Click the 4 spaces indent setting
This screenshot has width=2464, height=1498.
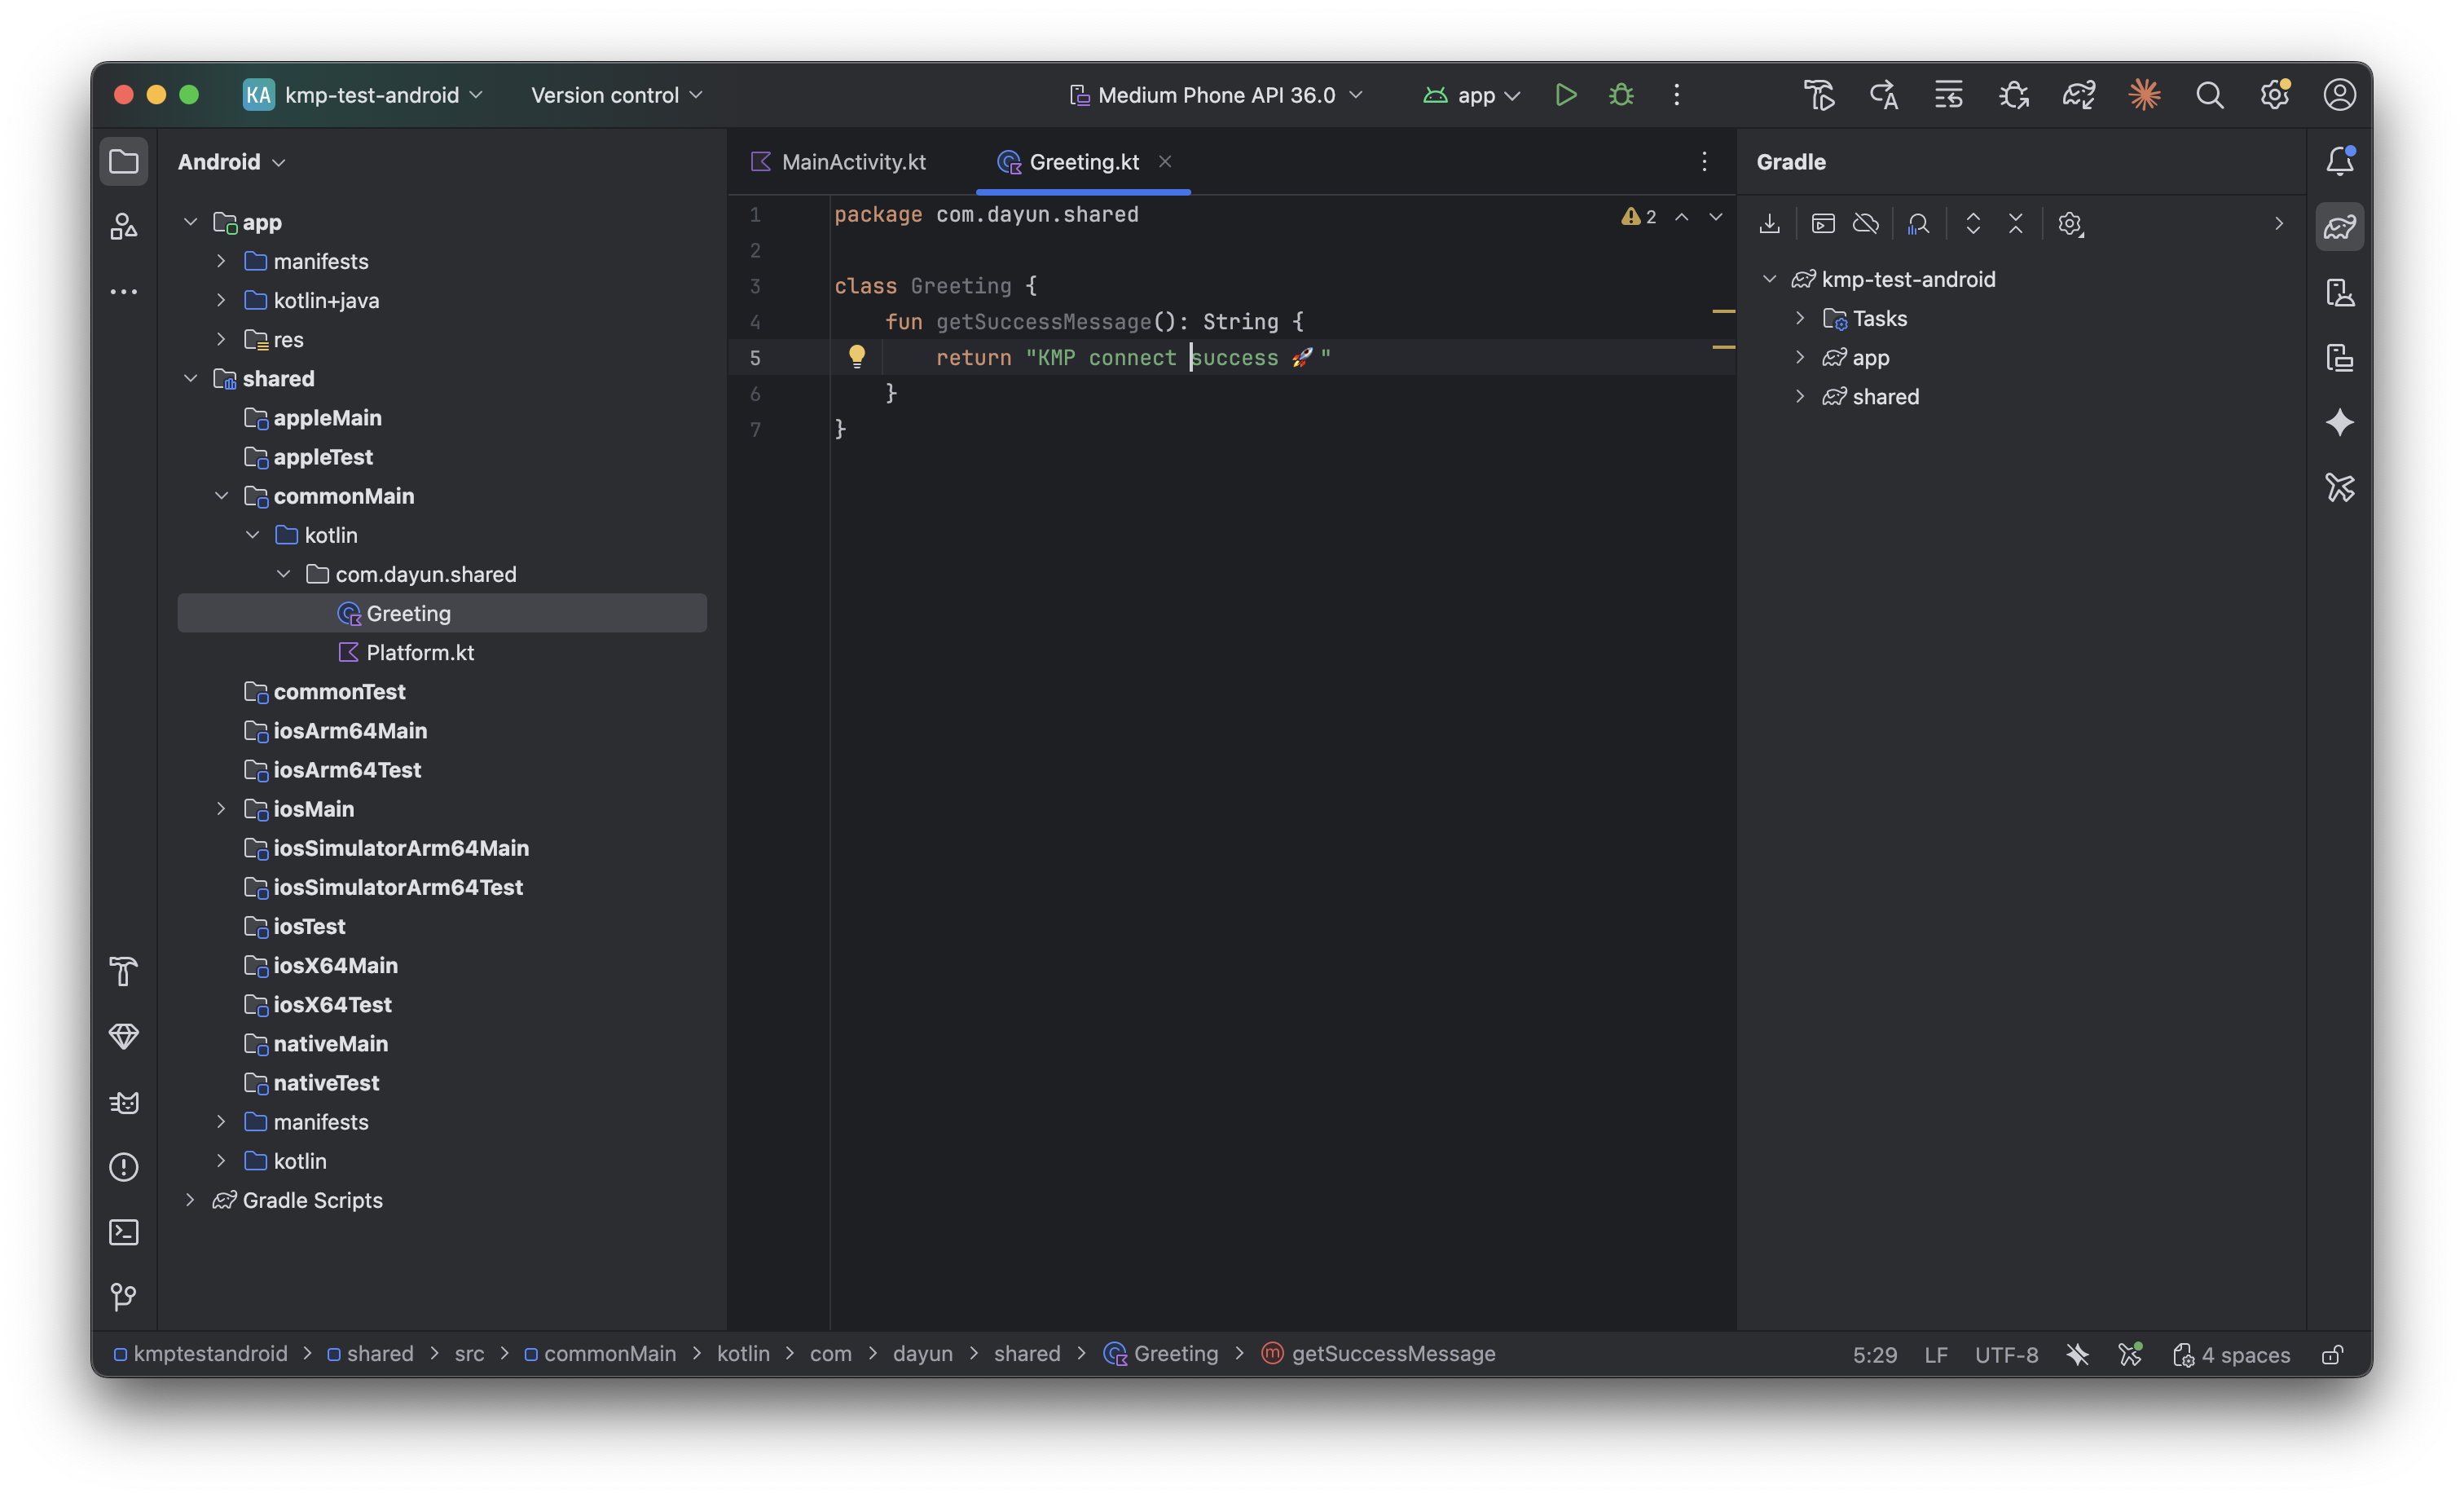tap(2244, 1355)
